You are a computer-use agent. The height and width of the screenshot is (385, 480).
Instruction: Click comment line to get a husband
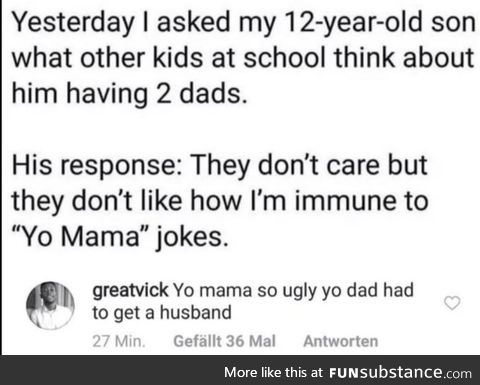pyautogui.click(x=162, y=313)
